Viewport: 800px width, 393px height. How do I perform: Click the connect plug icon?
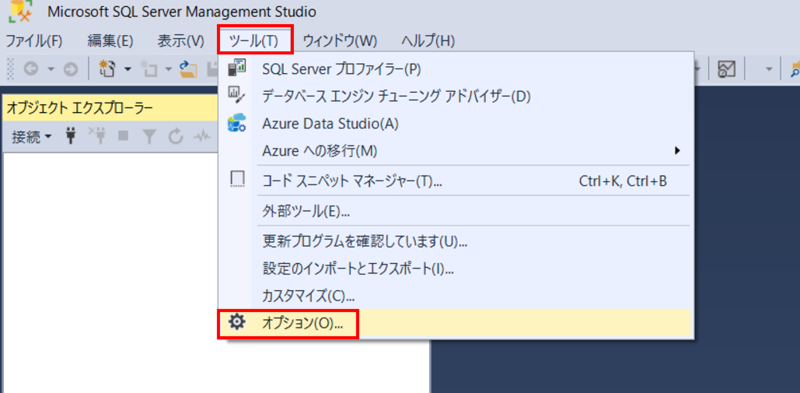(x=71, y=136)
